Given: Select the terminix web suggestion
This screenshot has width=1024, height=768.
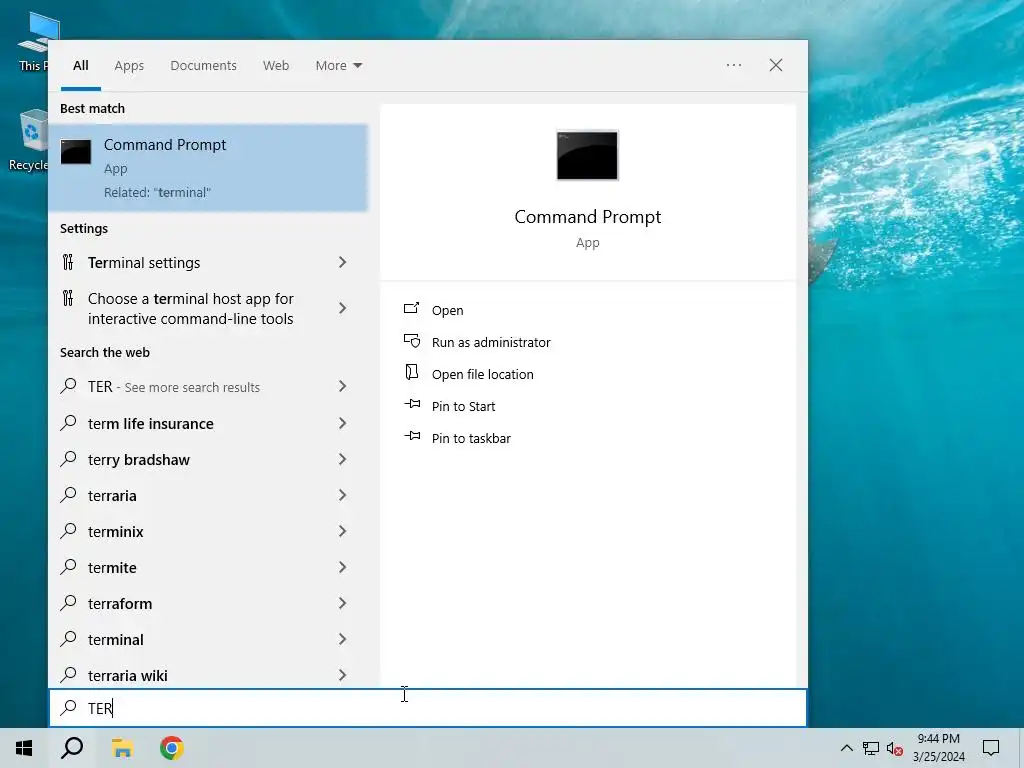Looking at the screenshot, I should click(x=208, y=531).
